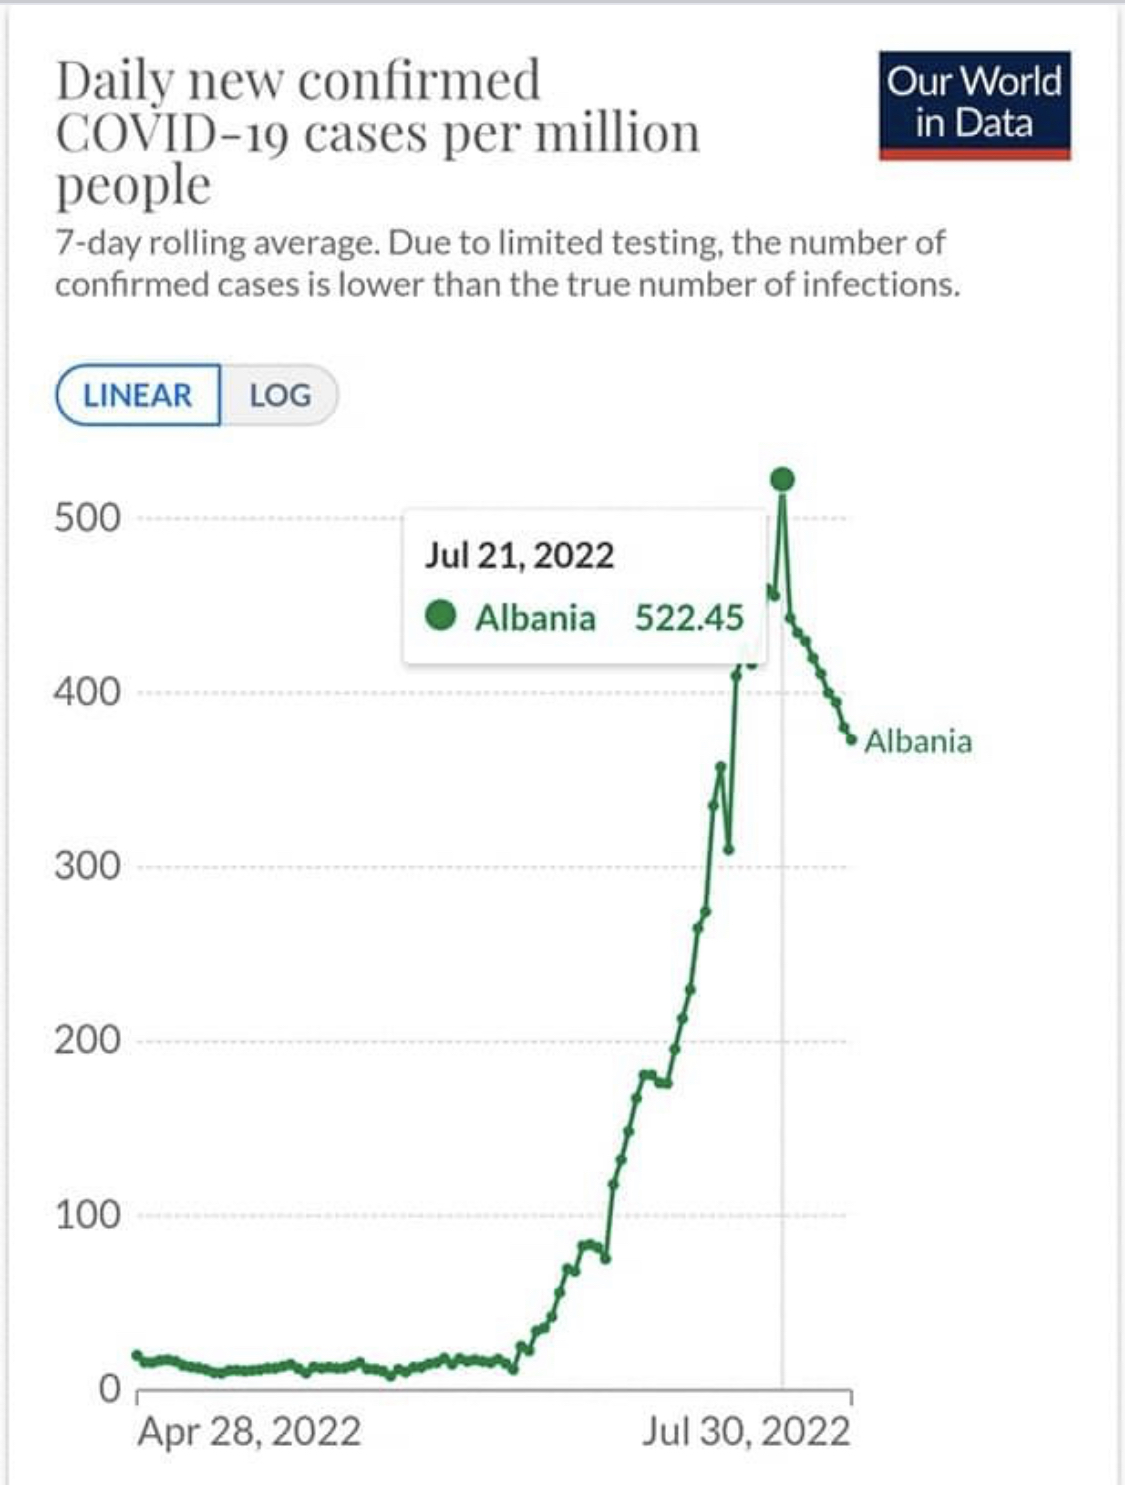Click the 100 y-axis label
The image size is (1125, 1485).
87,1214
